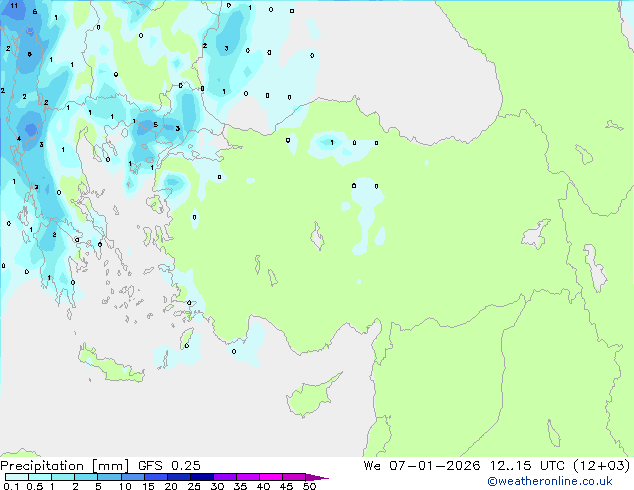634x490 pixels.
Task: Click the 1–2 mm legend color swatch
Action: tap(63, 477)
